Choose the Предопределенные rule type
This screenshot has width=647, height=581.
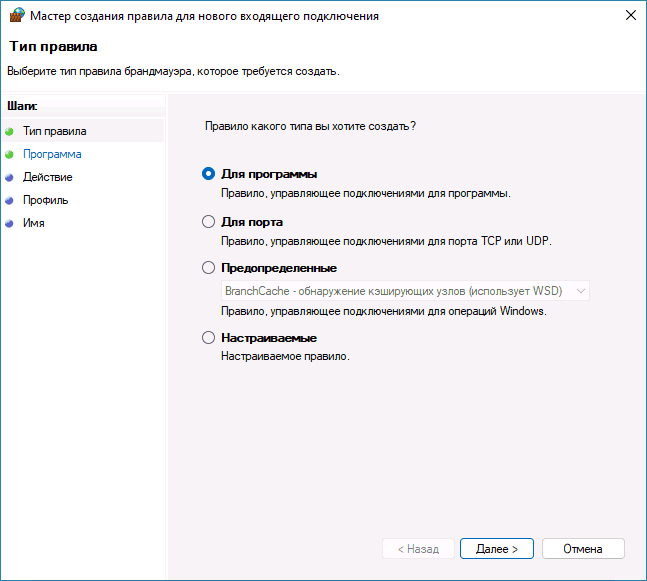pyautogui.click(x=209, y=268)
